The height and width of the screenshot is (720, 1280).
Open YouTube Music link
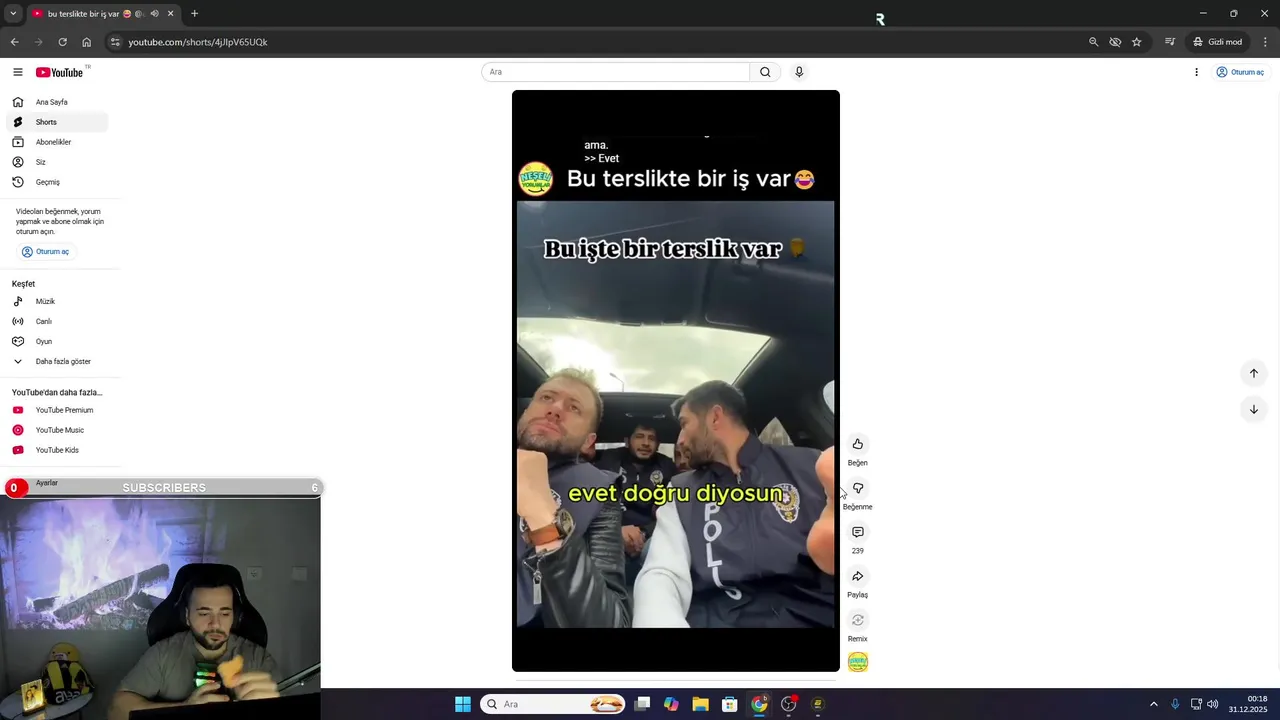[x=57, y=430]
